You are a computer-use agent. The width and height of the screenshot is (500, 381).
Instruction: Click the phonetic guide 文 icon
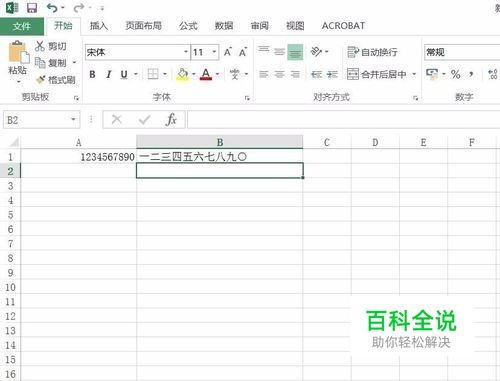pos(235,74)
